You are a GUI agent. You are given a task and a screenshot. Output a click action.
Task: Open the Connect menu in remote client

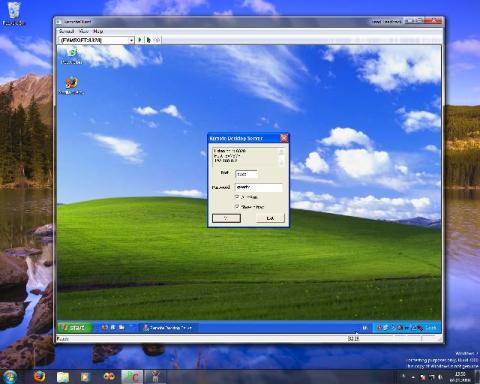tap(66, 31)
